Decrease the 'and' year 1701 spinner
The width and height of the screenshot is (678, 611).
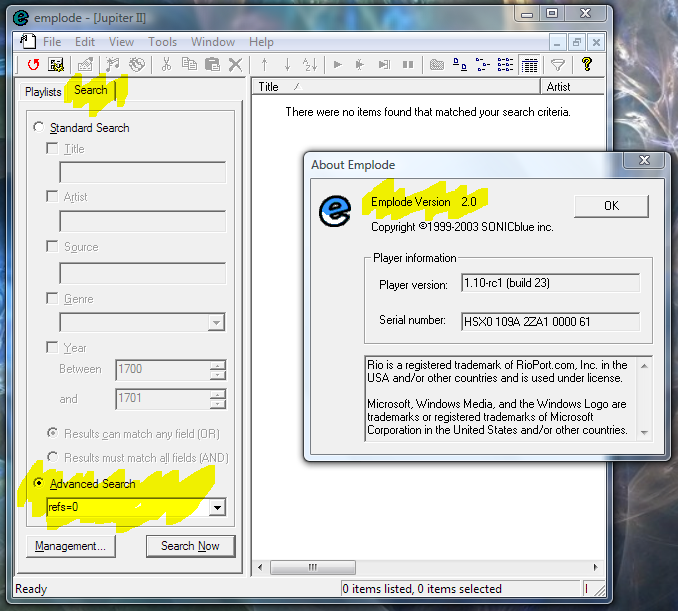click(x=217, y=404)
